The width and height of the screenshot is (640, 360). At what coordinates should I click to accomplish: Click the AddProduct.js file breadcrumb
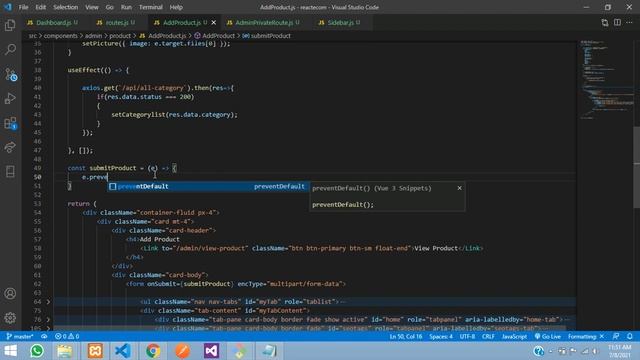(163, 36)
